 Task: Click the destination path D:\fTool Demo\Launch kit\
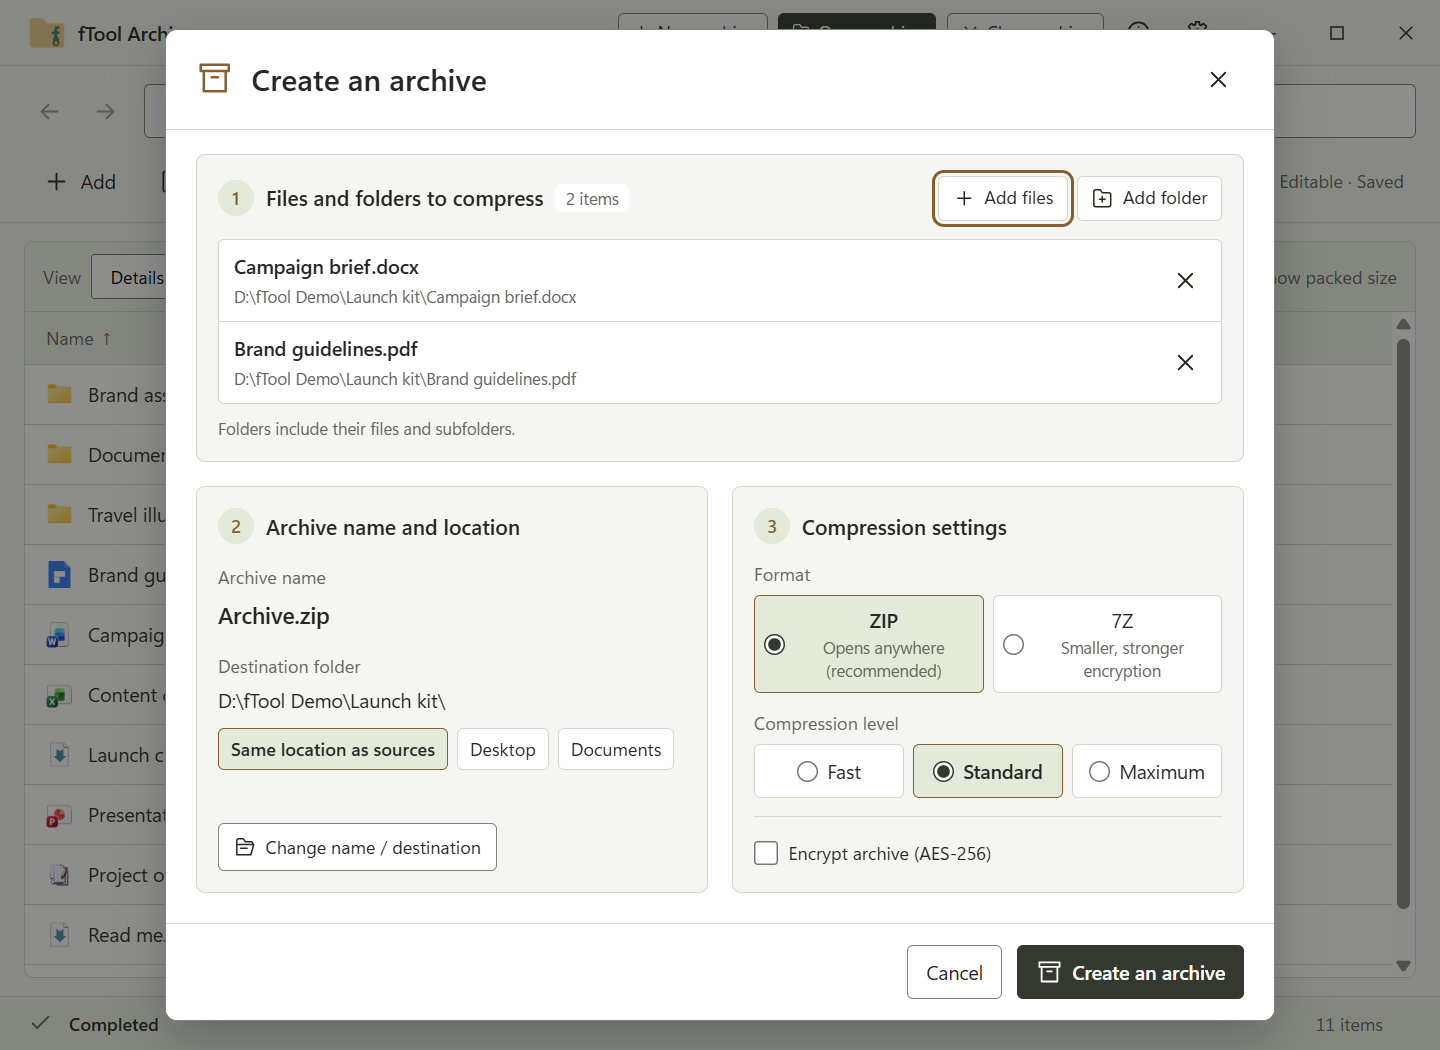(332, 701)
